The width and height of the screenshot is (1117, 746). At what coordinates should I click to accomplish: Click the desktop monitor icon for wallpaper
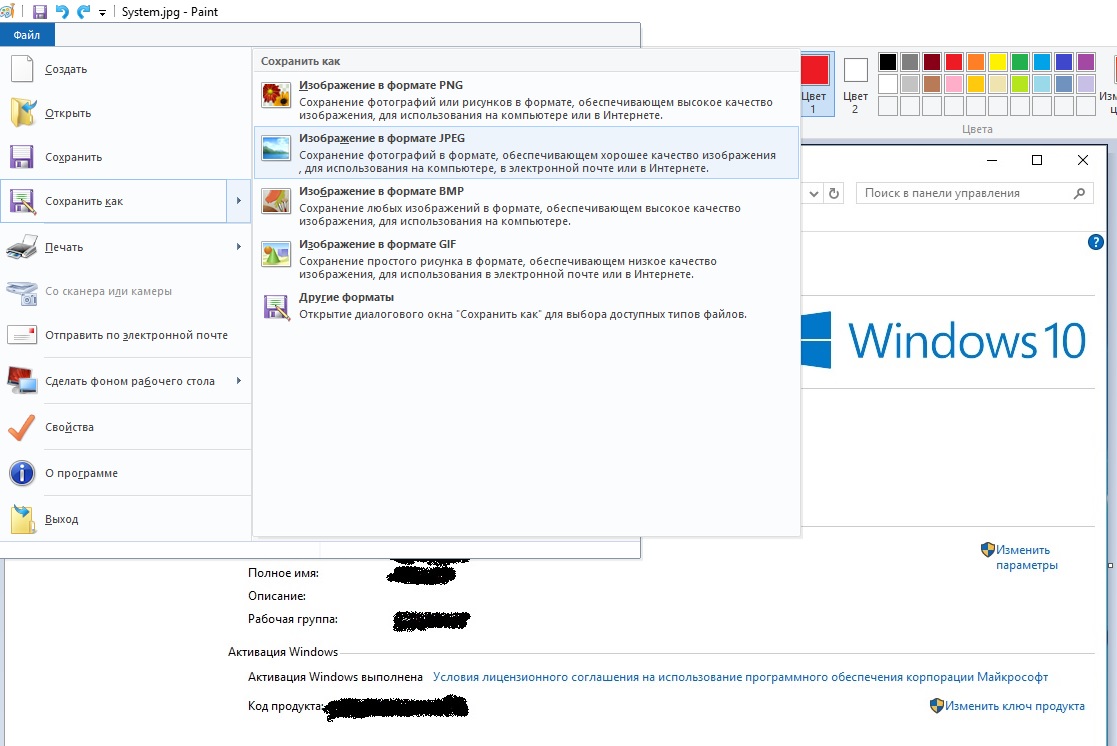22,380
